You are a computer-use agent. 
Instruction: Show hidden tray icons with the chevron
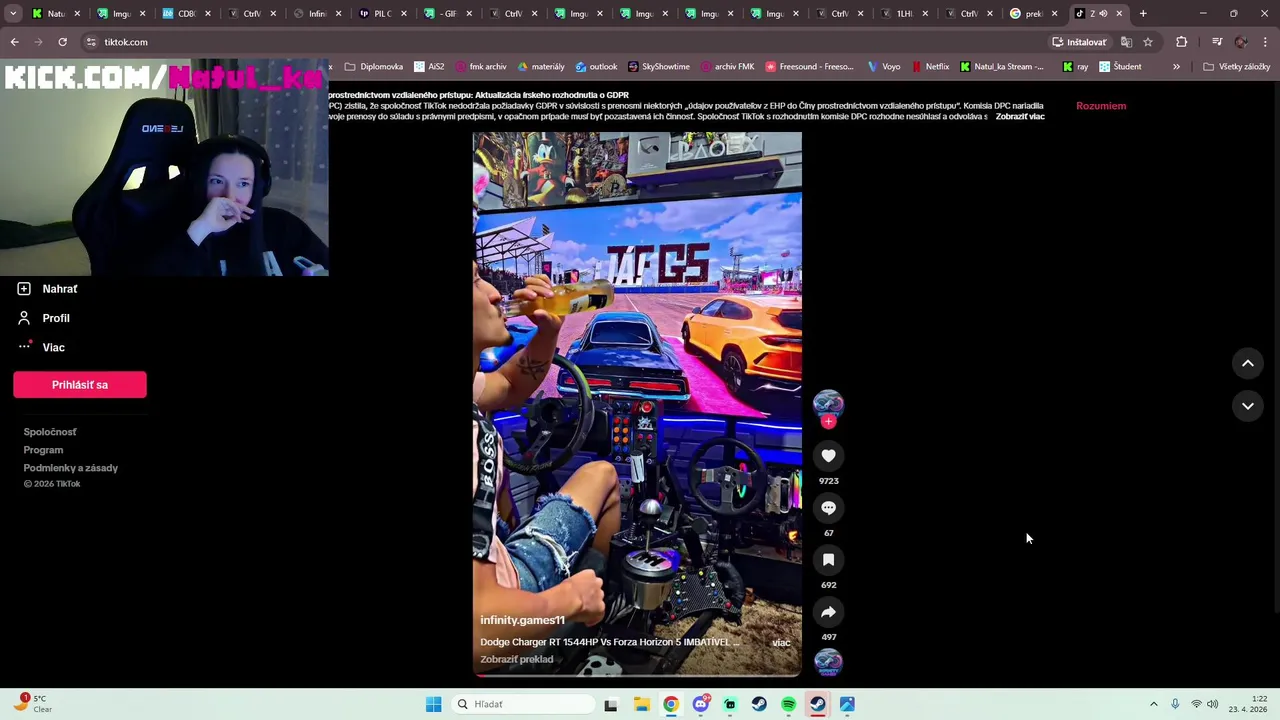pyautogui.click(x=1153, y=704)
